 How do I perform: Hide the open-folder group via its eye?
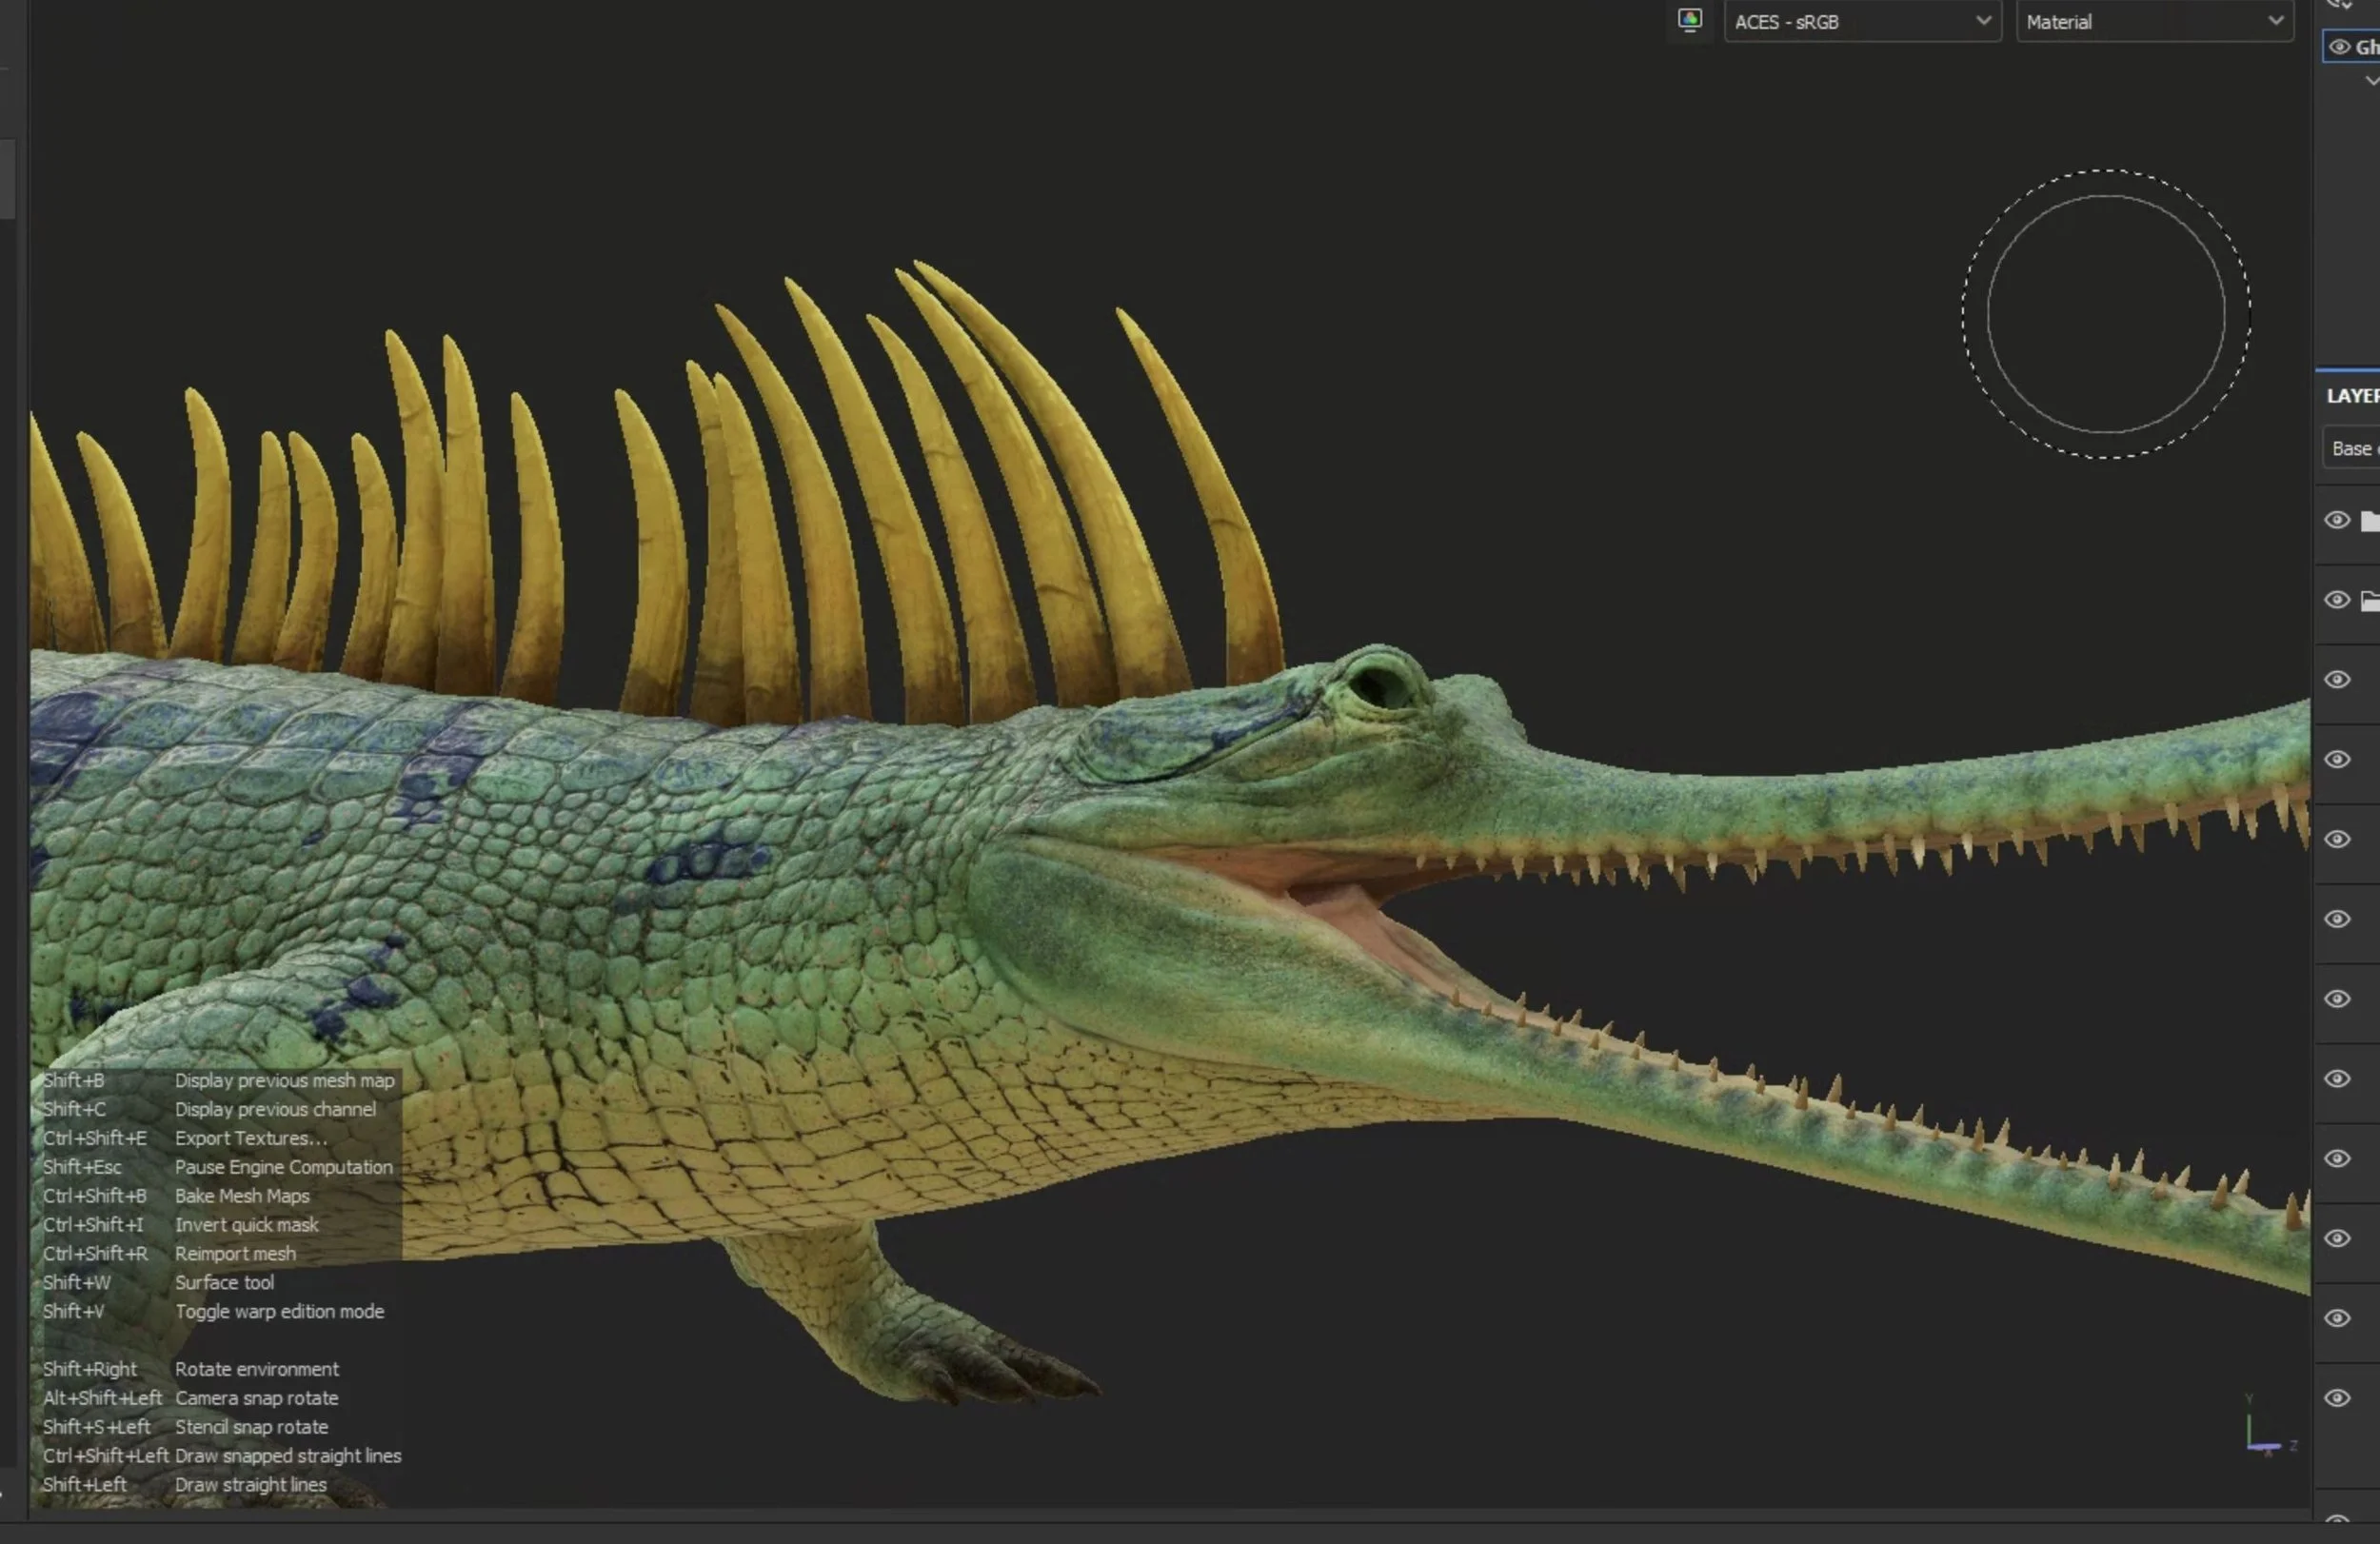pyautogui.click(x=2337, y=600)
